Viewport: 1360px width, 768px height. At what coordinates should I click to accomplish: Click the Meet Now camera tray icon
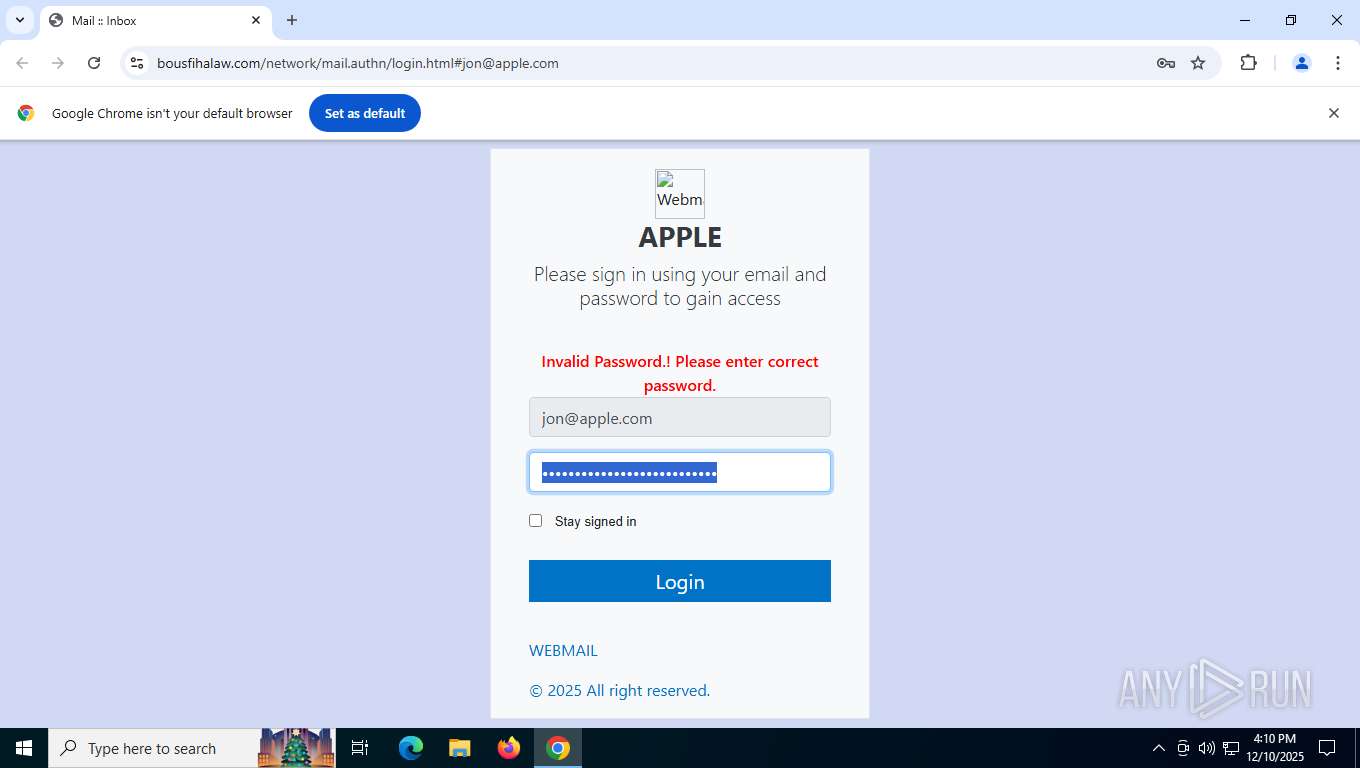coord(1183,748)
